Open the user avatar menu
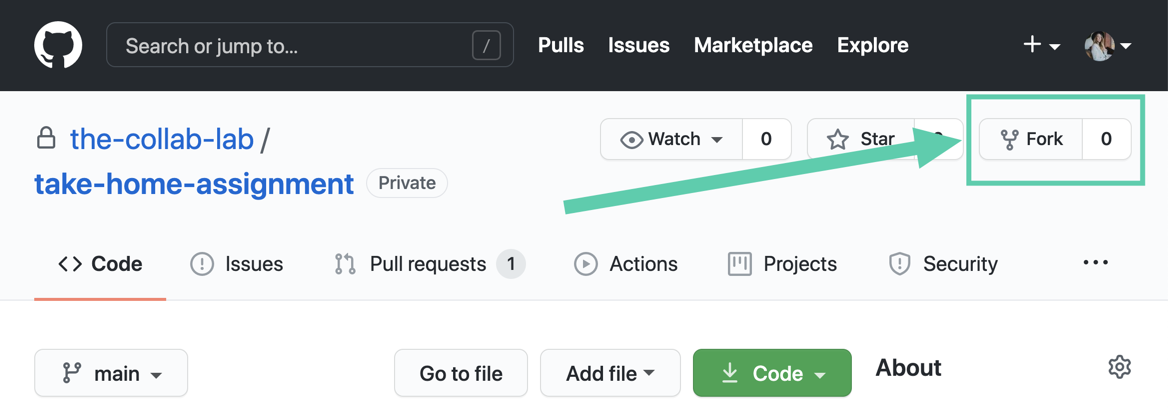 pyautogui.click(x=1108, y=45)
